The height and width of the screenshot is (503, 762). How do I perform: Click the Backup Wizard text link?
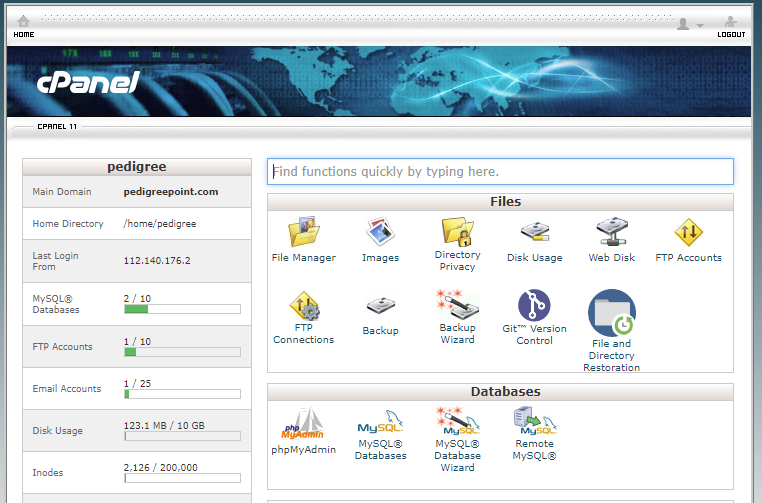click(457, 333)
